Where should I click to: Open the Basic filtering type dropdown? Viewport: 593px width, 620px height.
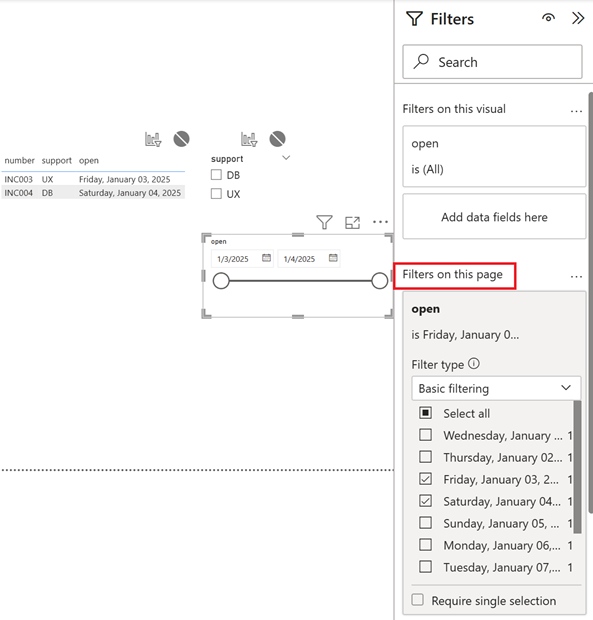496,388
